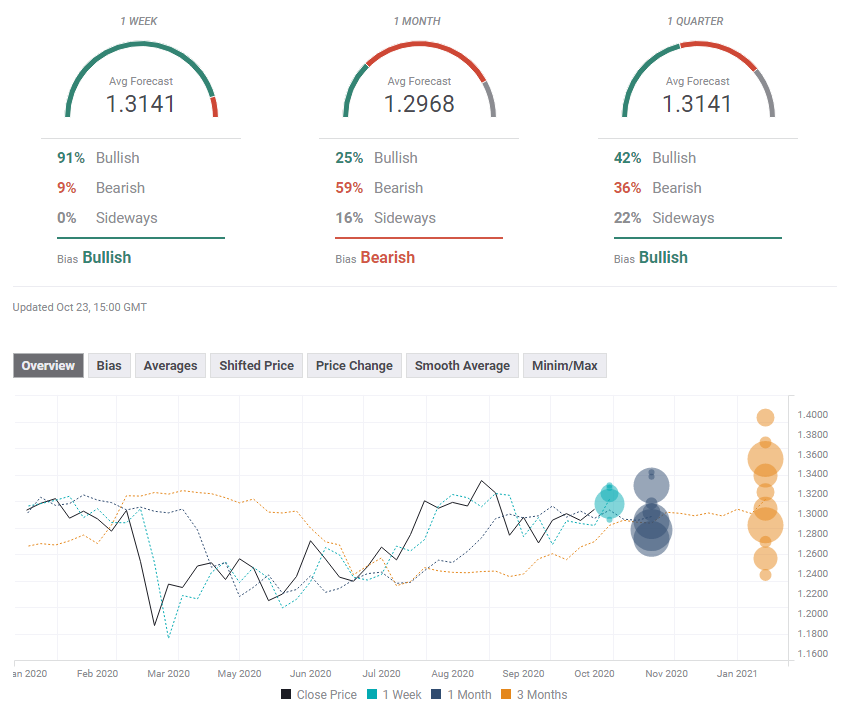Click the 9% Bearish value
Screen dimensions: 859x710
(66, 188)
